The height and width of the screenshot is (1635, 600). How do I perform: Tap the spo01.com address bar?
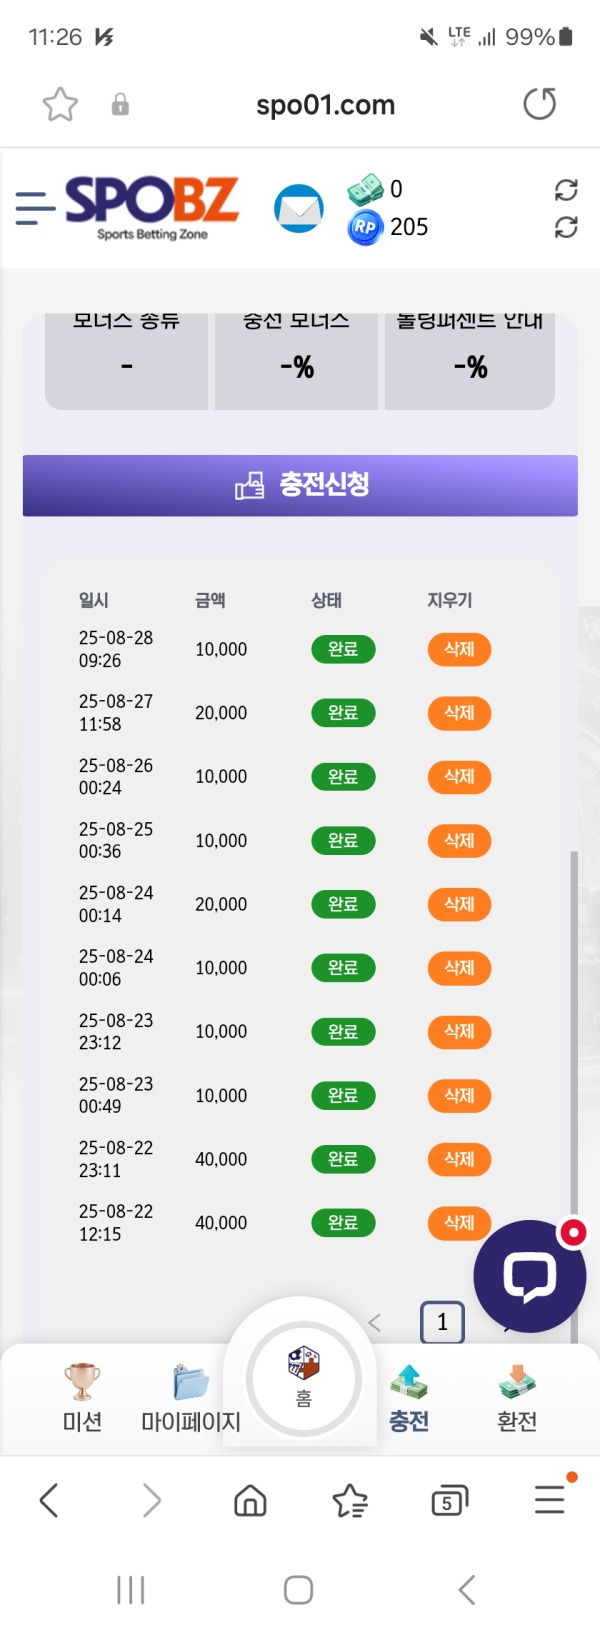pos(324,104)
